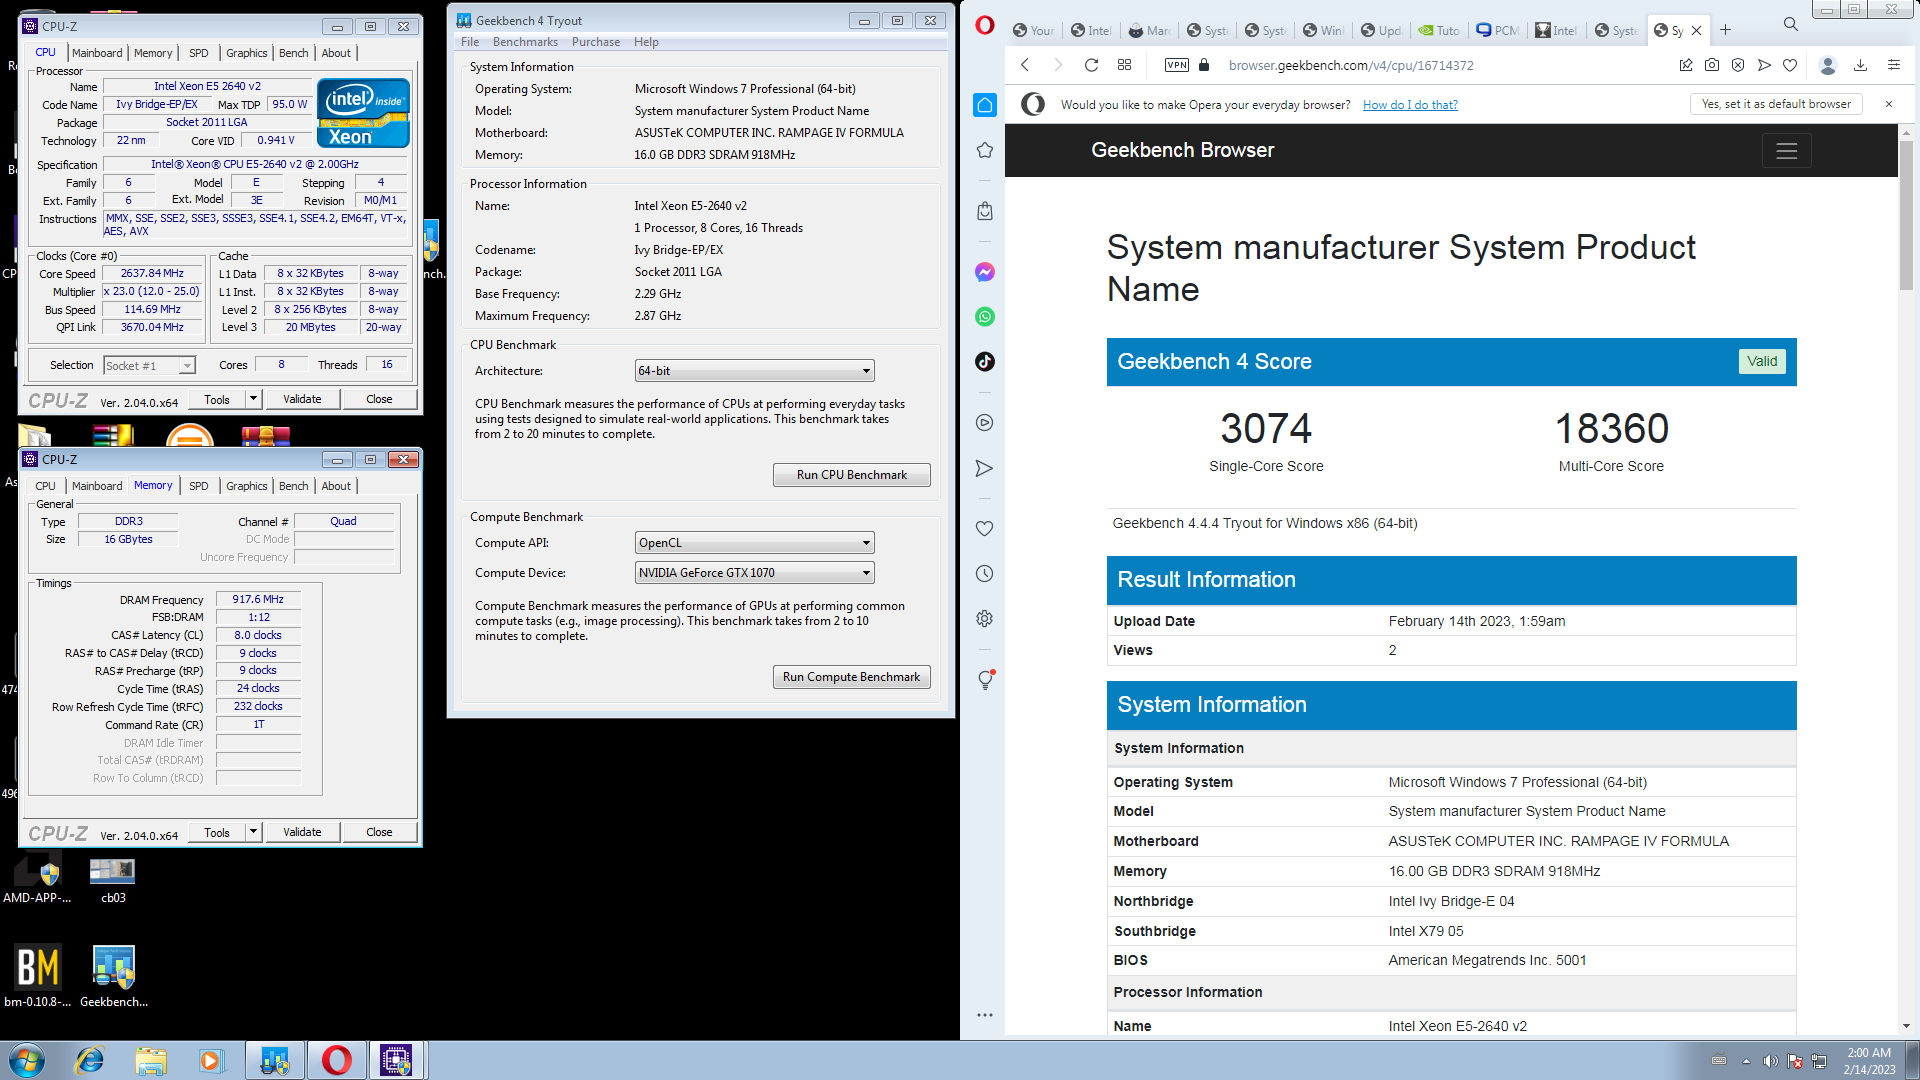Click the Geekbench page vertical scrollbar
1920x1080 pixels.
1906,215
